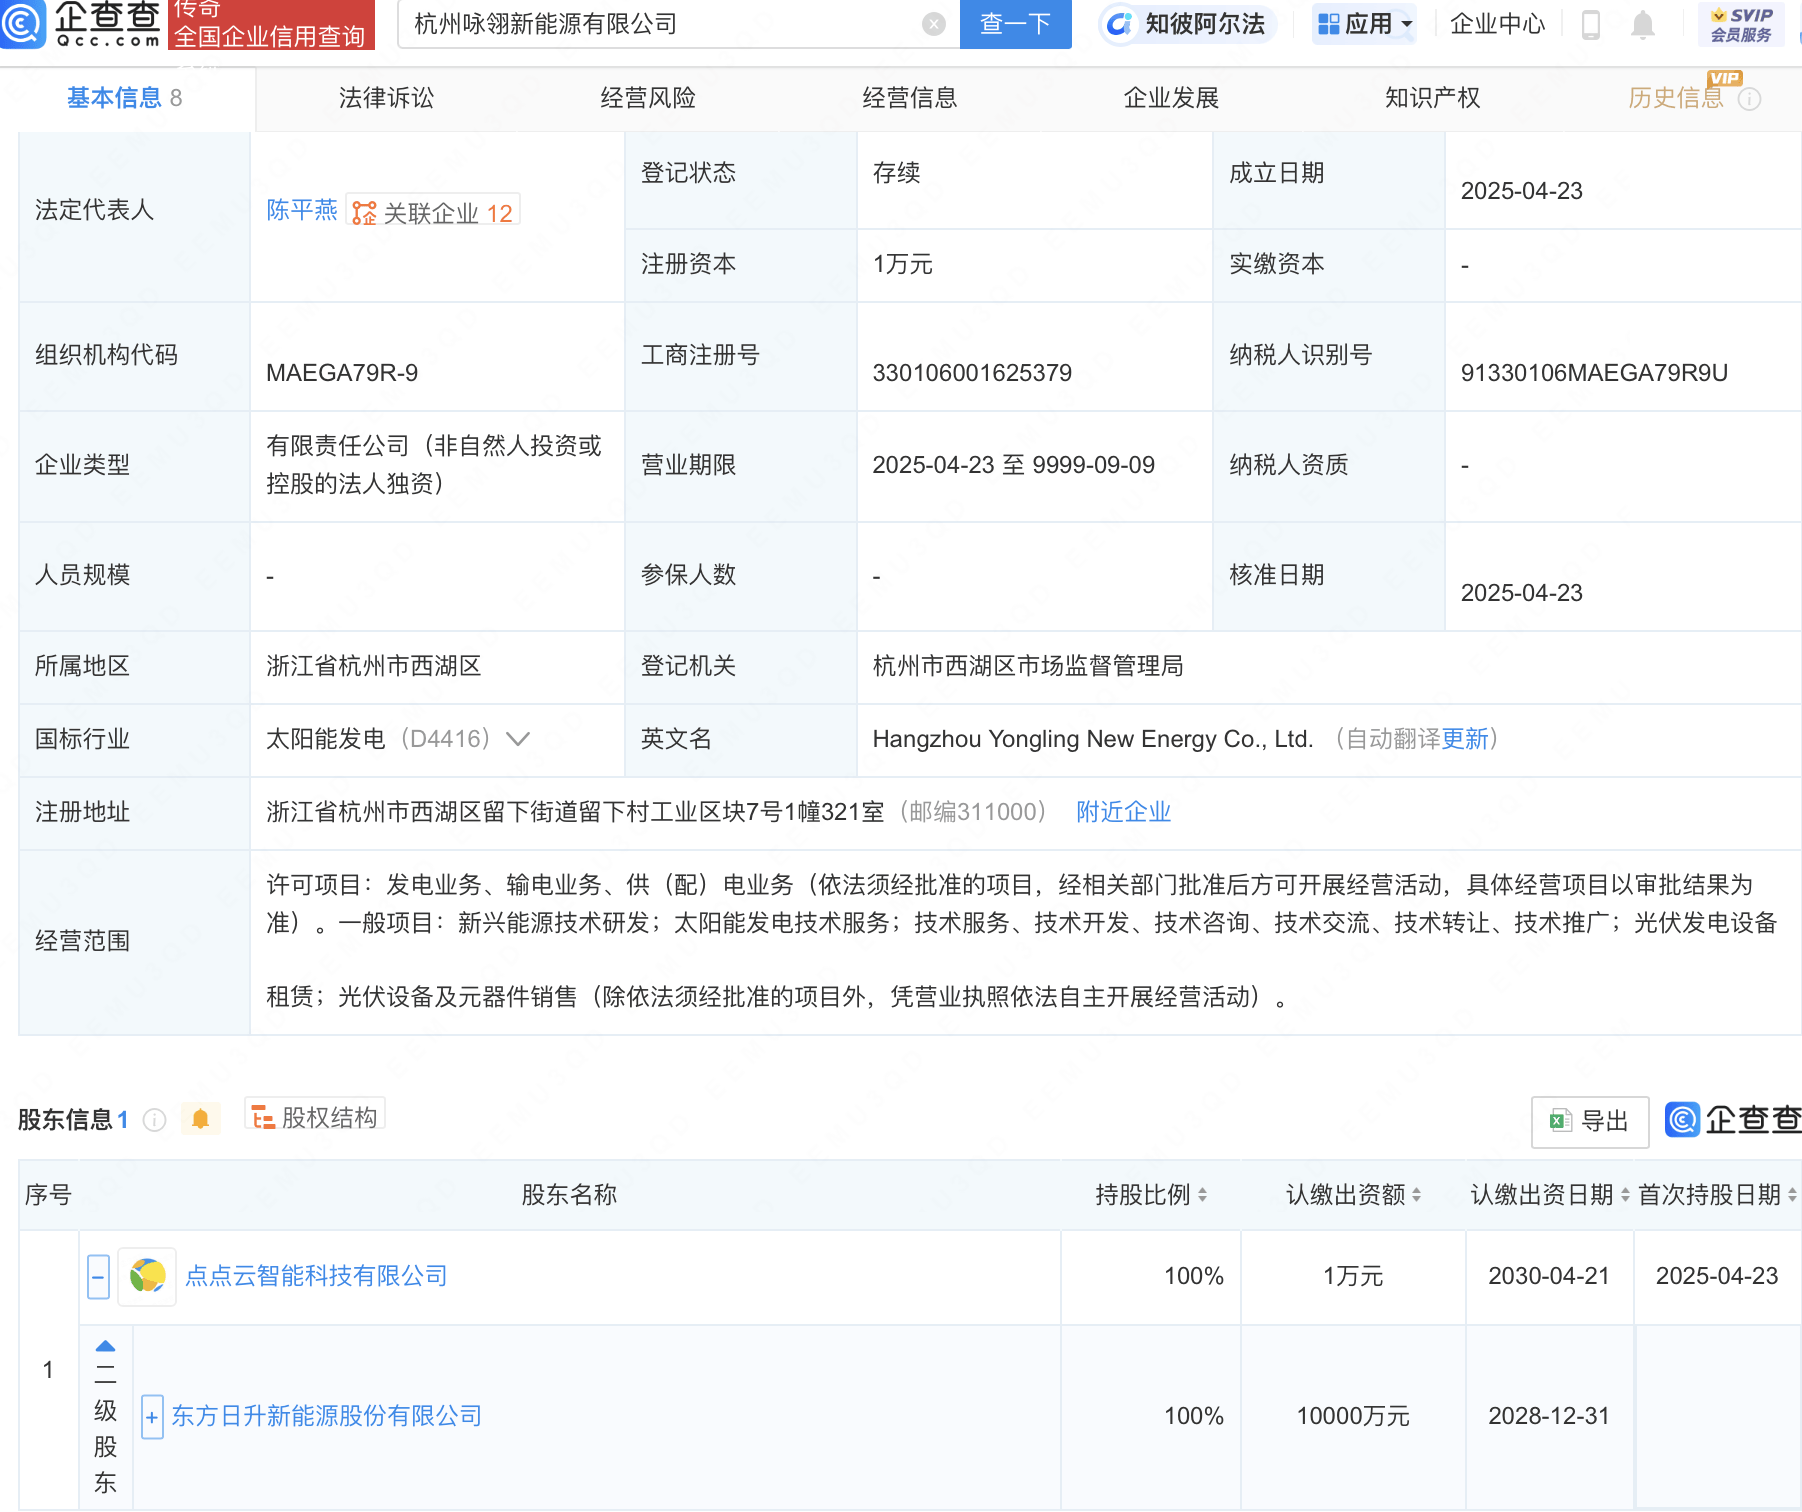Screen dimensions: 1802x1512
Task: Switch to the 知识产权 tab
Action: click(x=1432, y=98)
